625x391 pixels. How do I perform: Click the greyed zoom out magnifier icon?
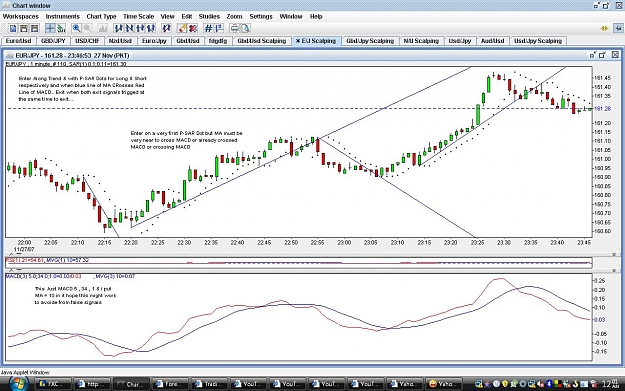point(87,28)
